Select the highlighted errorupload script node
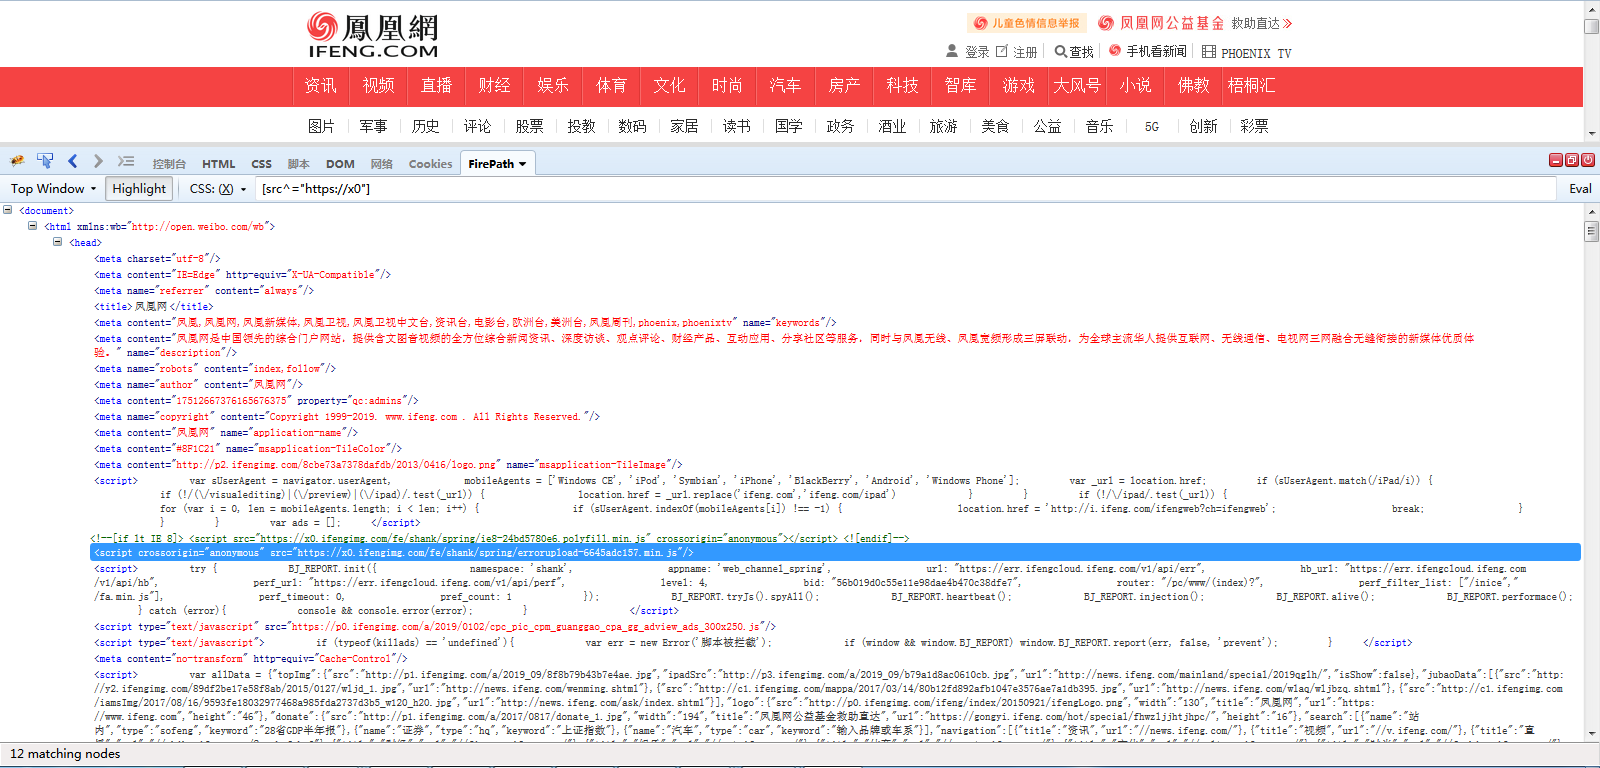Viewport: 1600px width, 768px height. click(835, 552)
